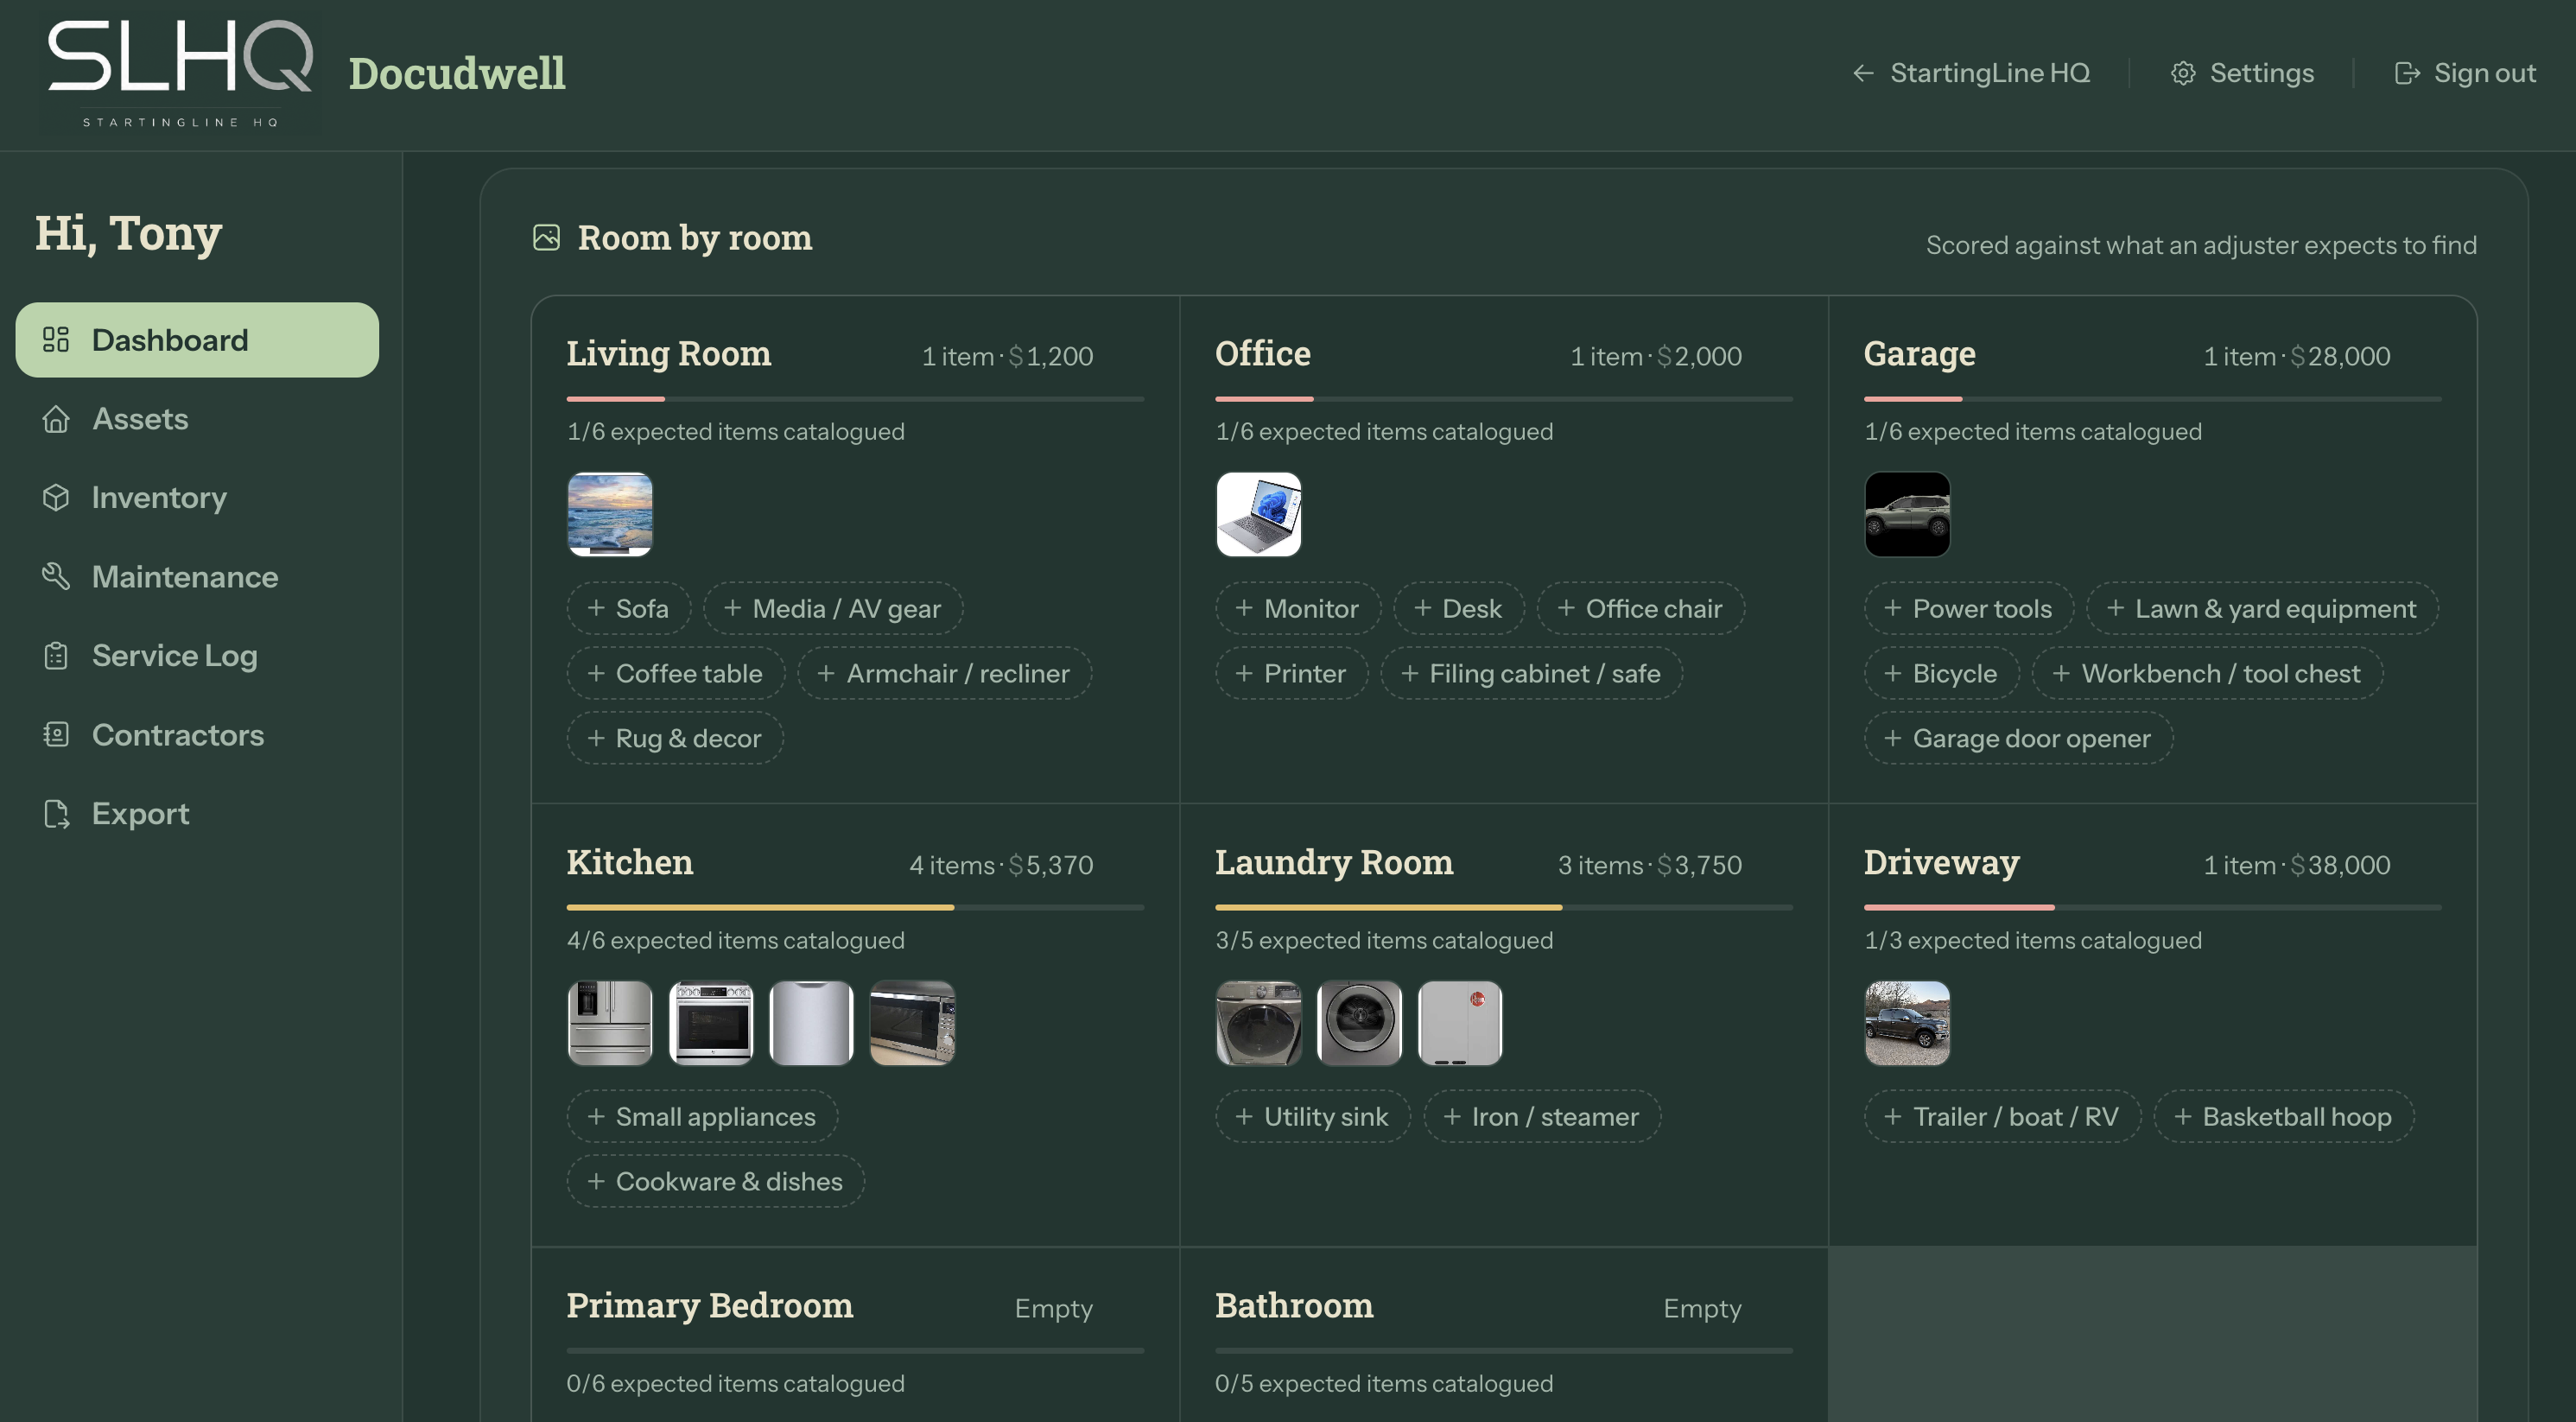Click the Maintenance wrench icon
This screenshot has width=2576, height=1422.
coord(56,577)
